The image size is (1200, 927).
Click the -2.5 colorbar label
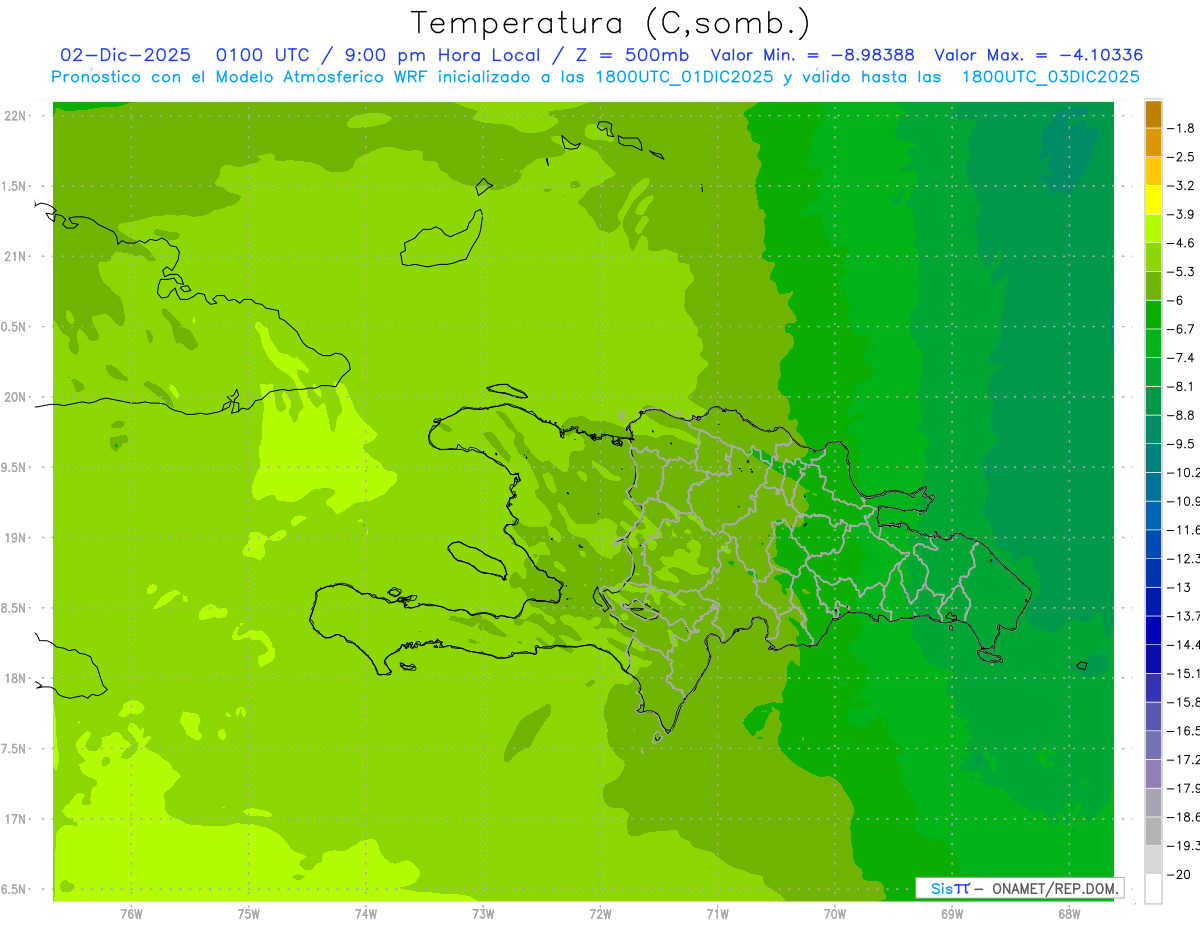pyautogui.click(x=1181, y=157)
